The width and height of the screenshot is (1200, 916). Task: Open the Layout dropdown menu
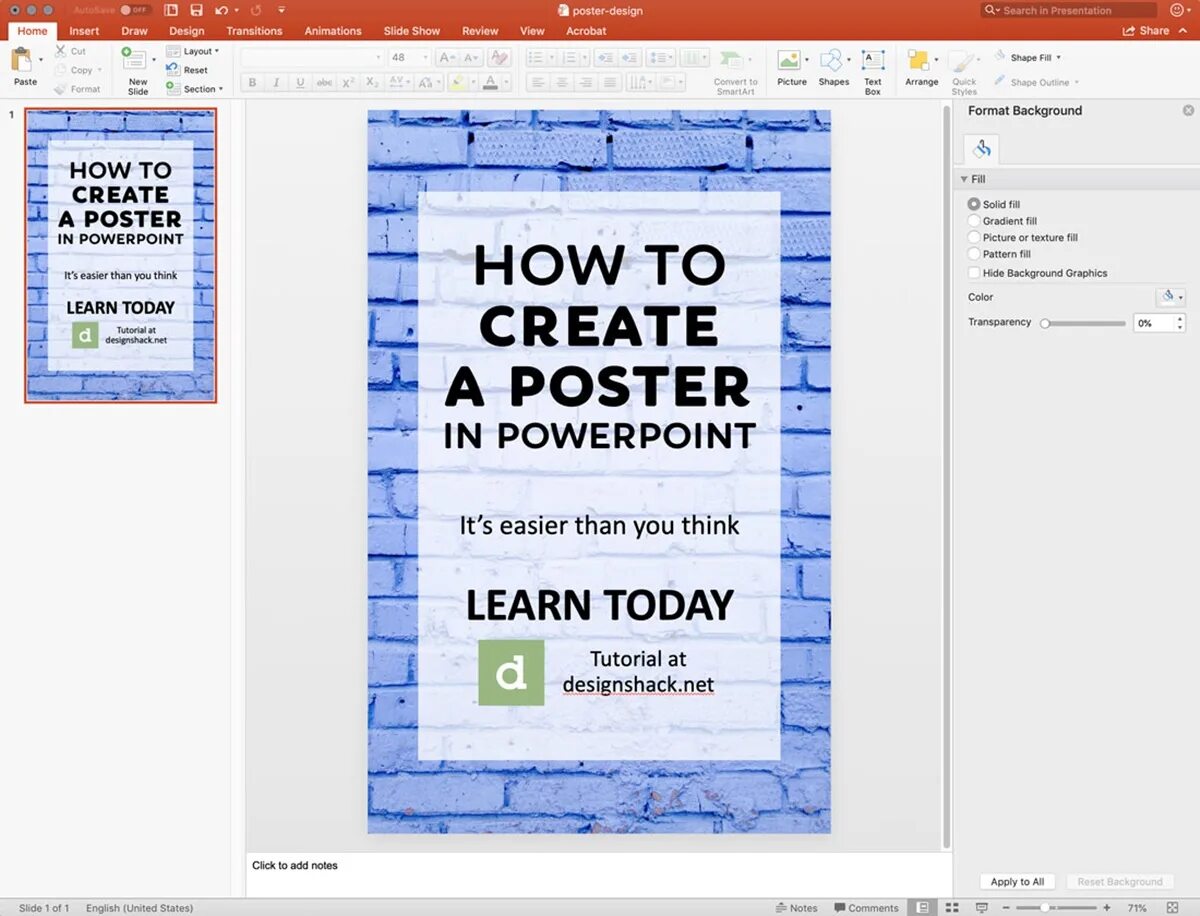click(200, 51)
